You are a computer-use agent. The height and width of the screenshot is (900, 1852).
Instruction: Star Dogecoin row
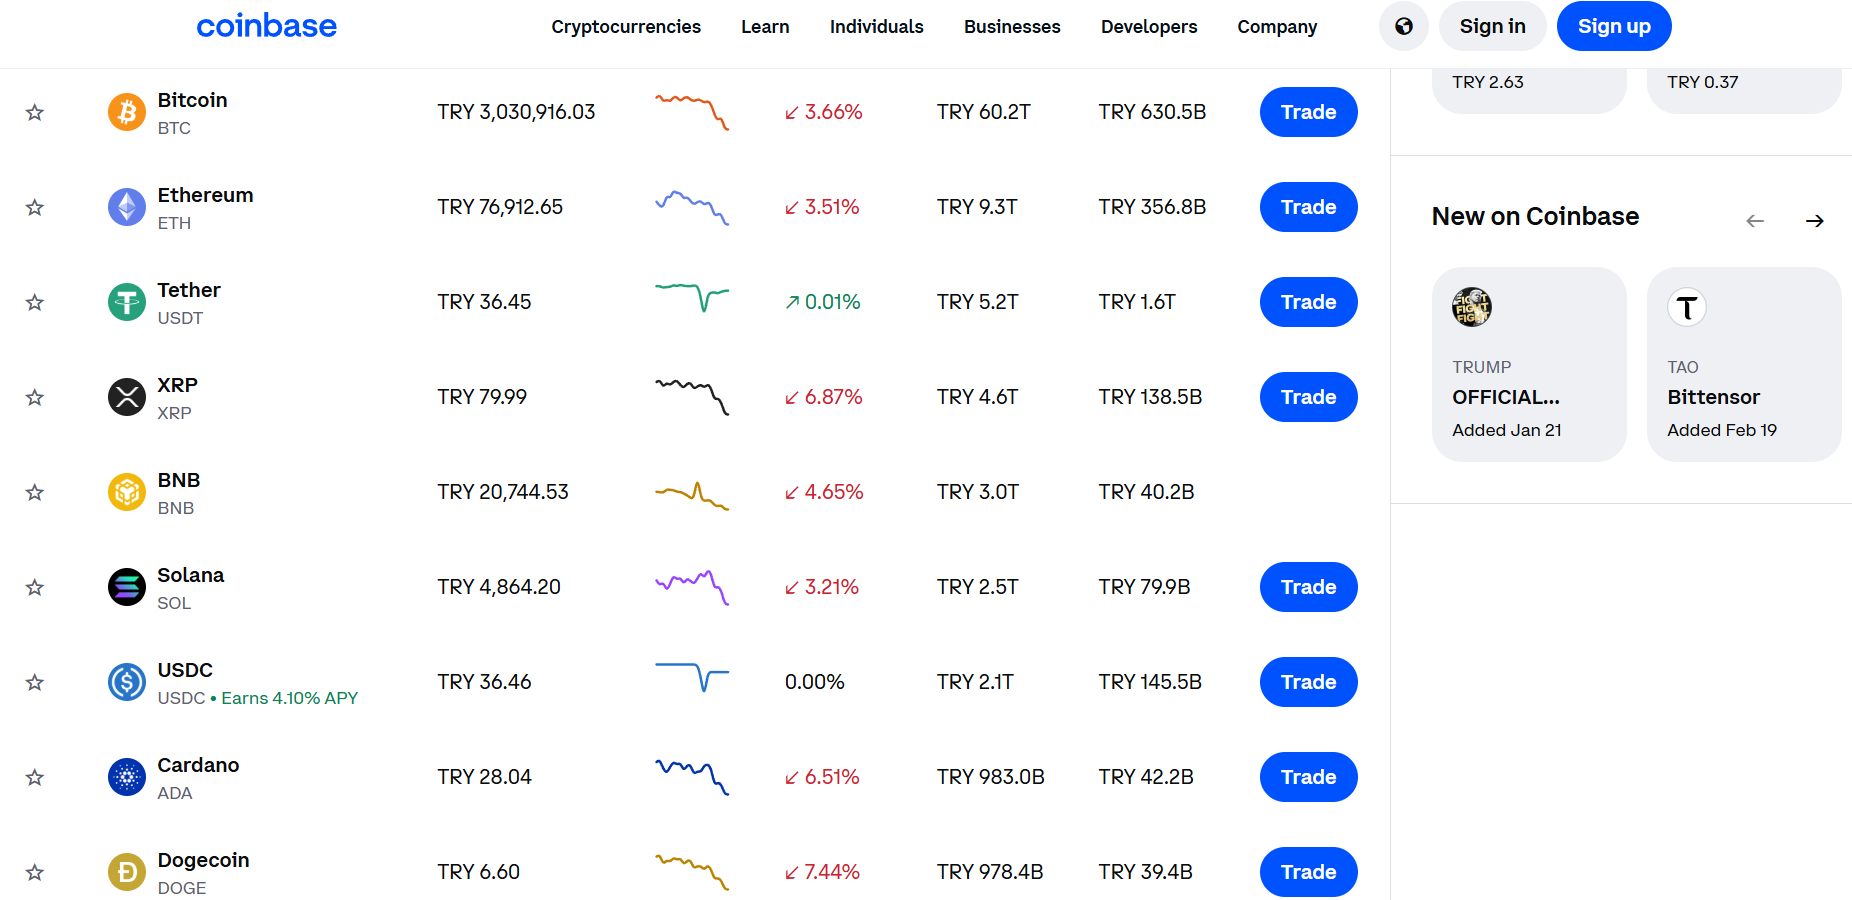35,872
